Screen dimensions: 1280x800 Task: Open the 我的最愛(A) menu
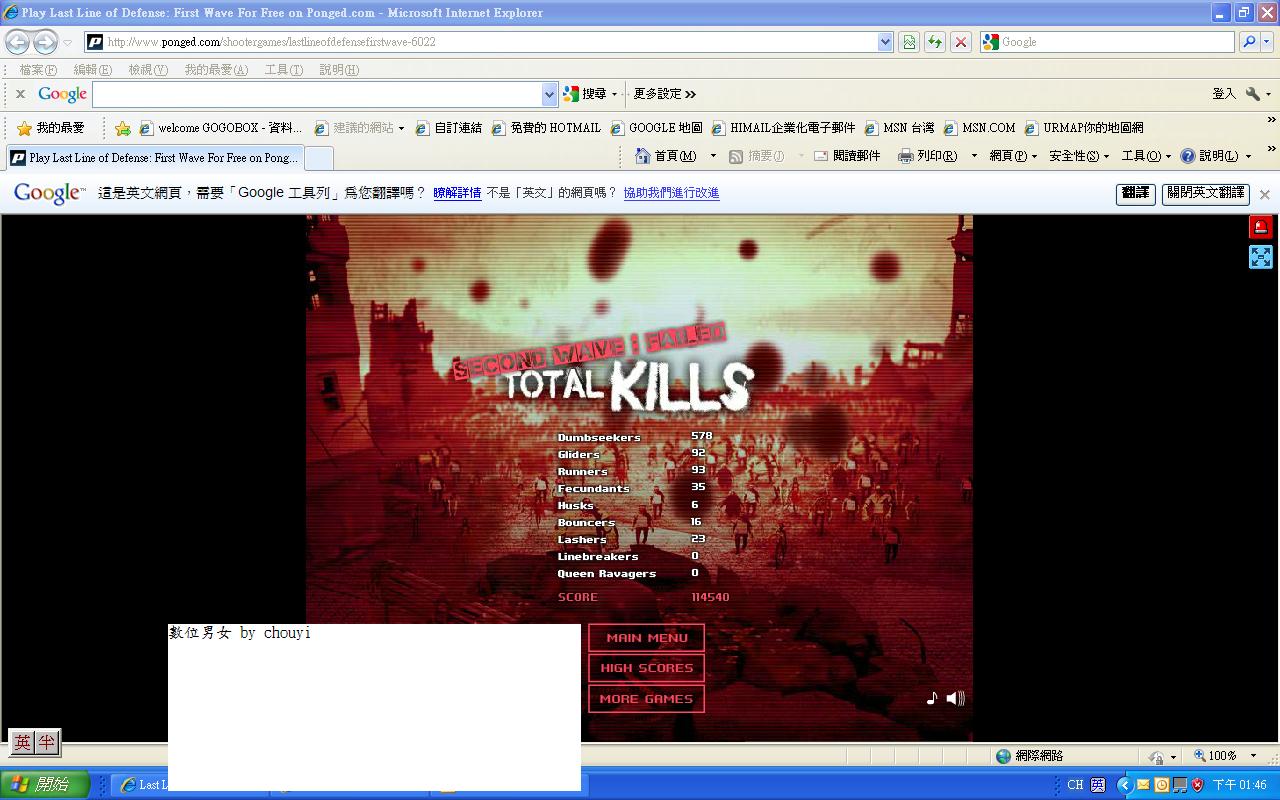[x=216, y=70]
